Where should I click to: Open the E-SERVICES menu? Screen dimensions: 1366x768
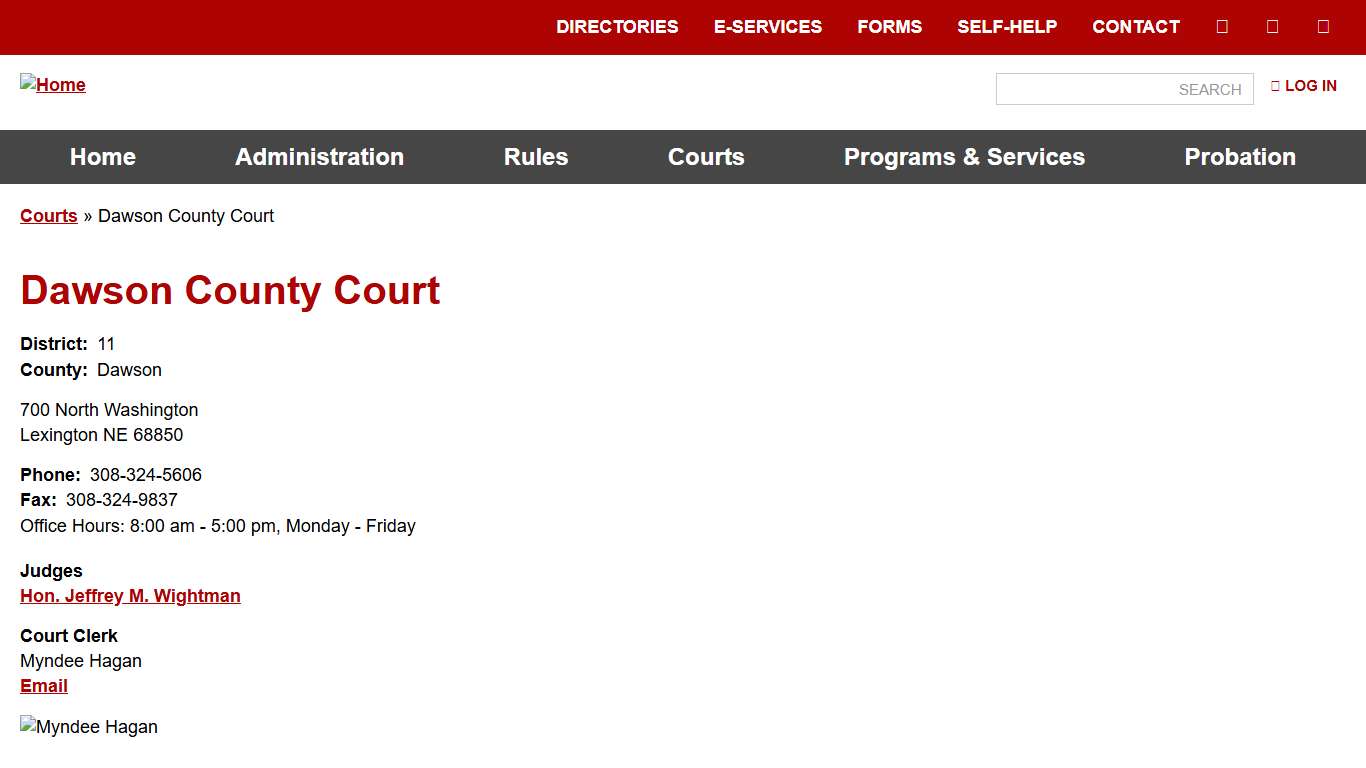point(768,27)
